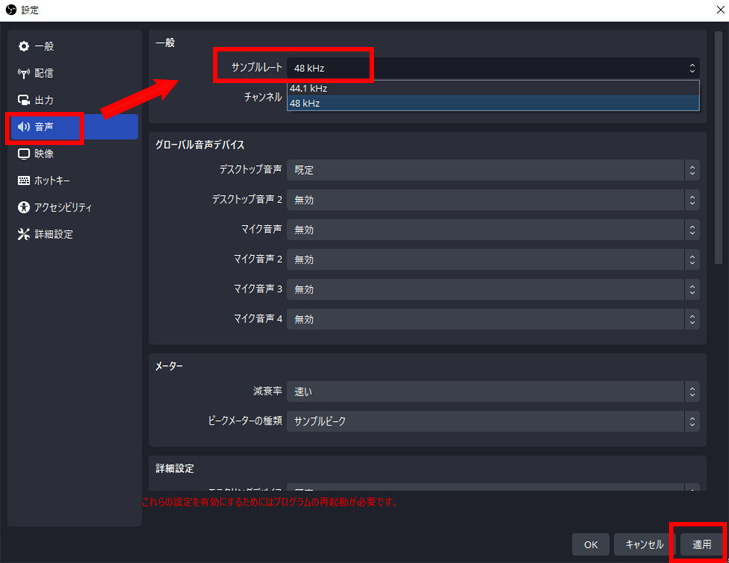The image size is (729, 563).
Task: Open the デスクトップ音声 2 dropdown
Action: pyautogui.click(x=493, y=200)
